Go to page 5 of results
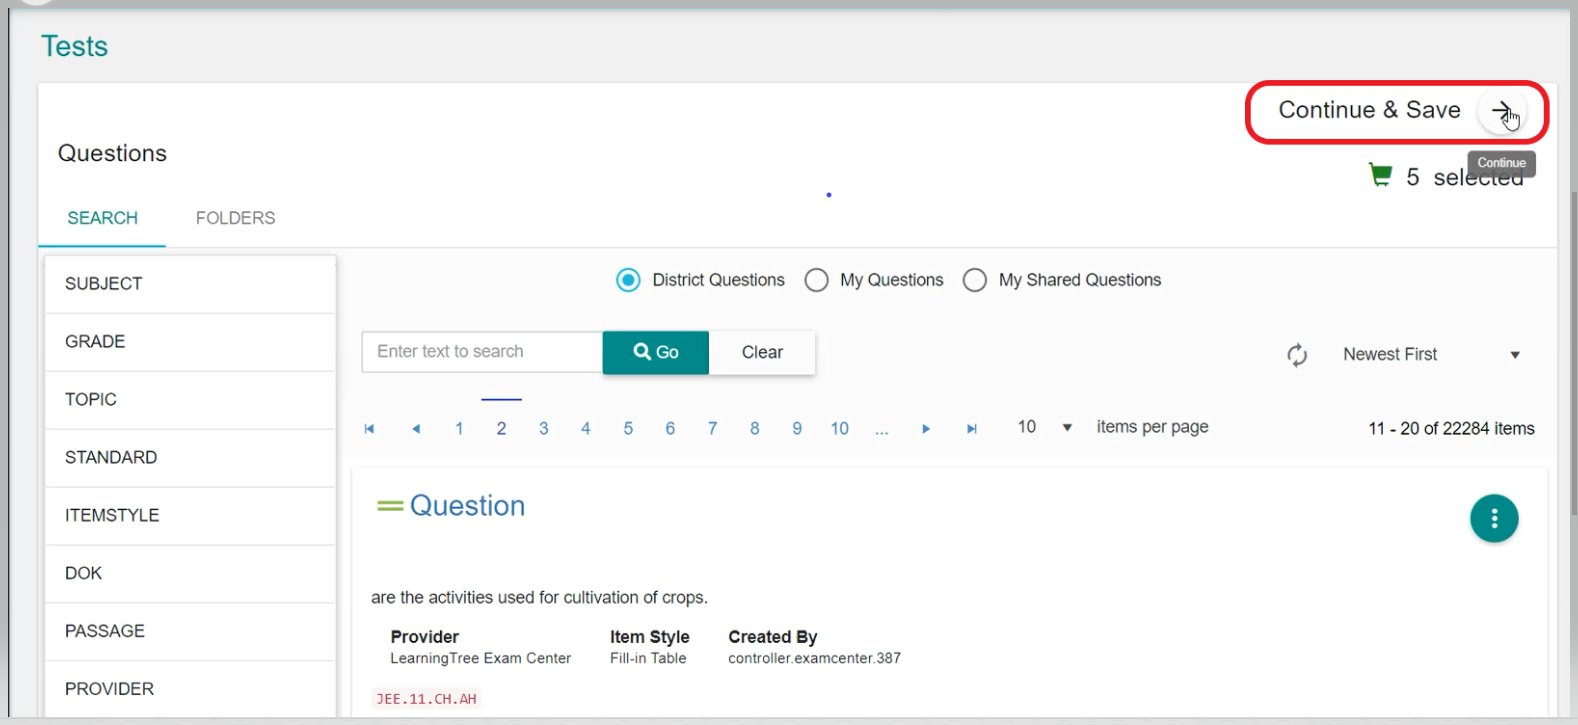The height and width of the screenshot is (725, 1578). [x=628, y=428]
